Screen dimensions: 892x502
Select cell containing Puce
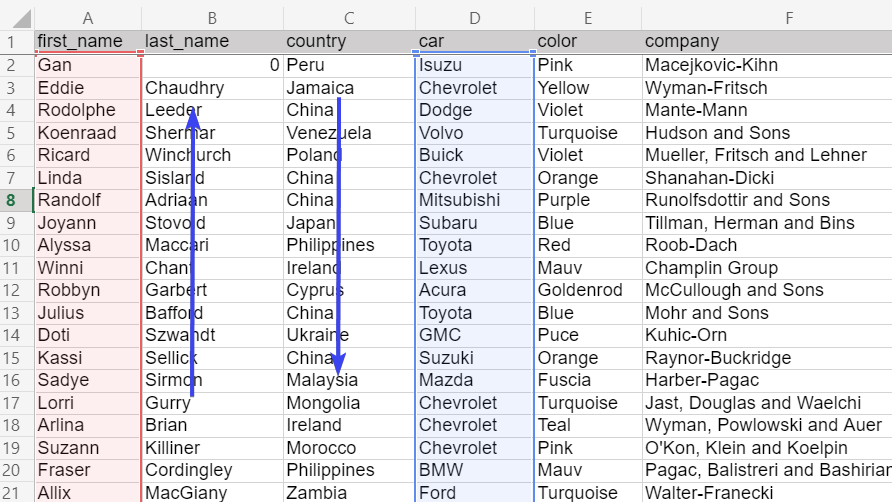tap(588, 335)
